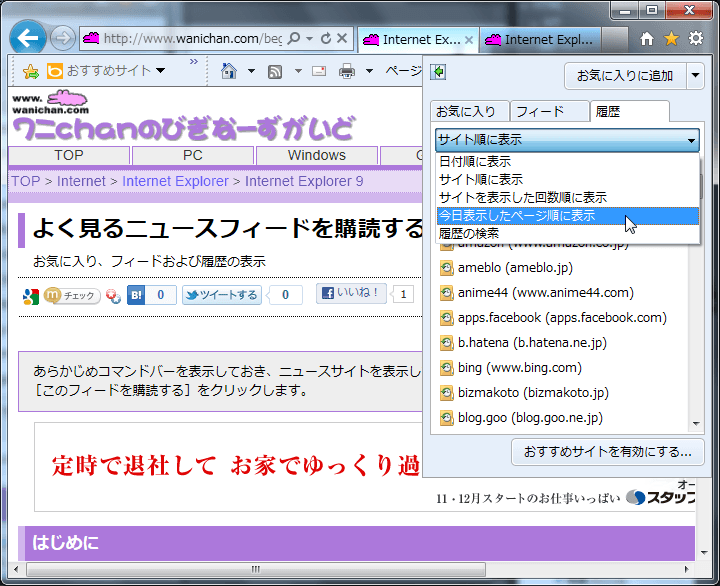Click the ツイートする tweet button

pos(222,295)
